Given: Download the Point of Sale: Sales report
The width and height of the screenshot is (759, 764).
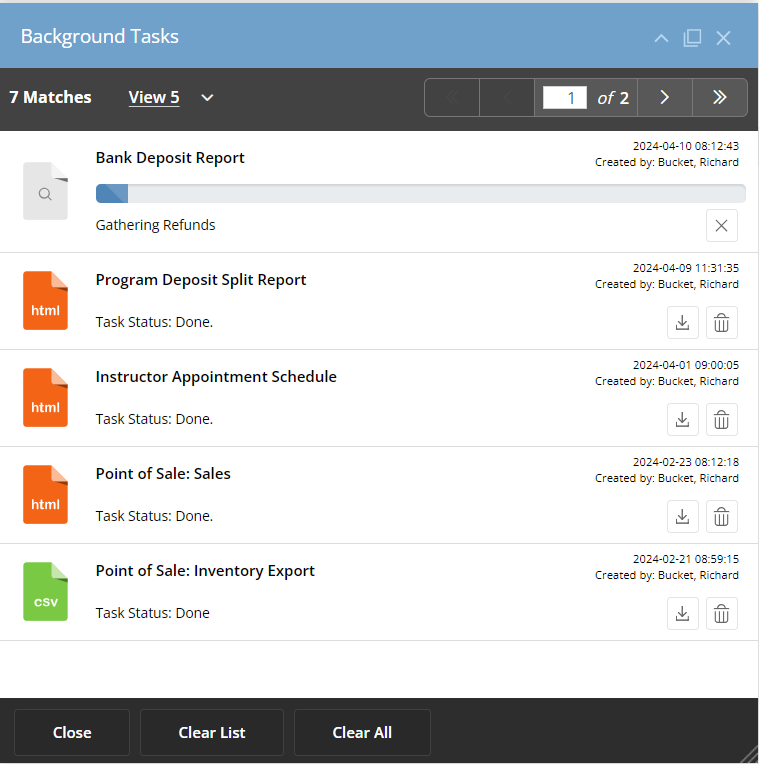Looking at the screenshot, I should pyautogui.click(x=682, y=517).
